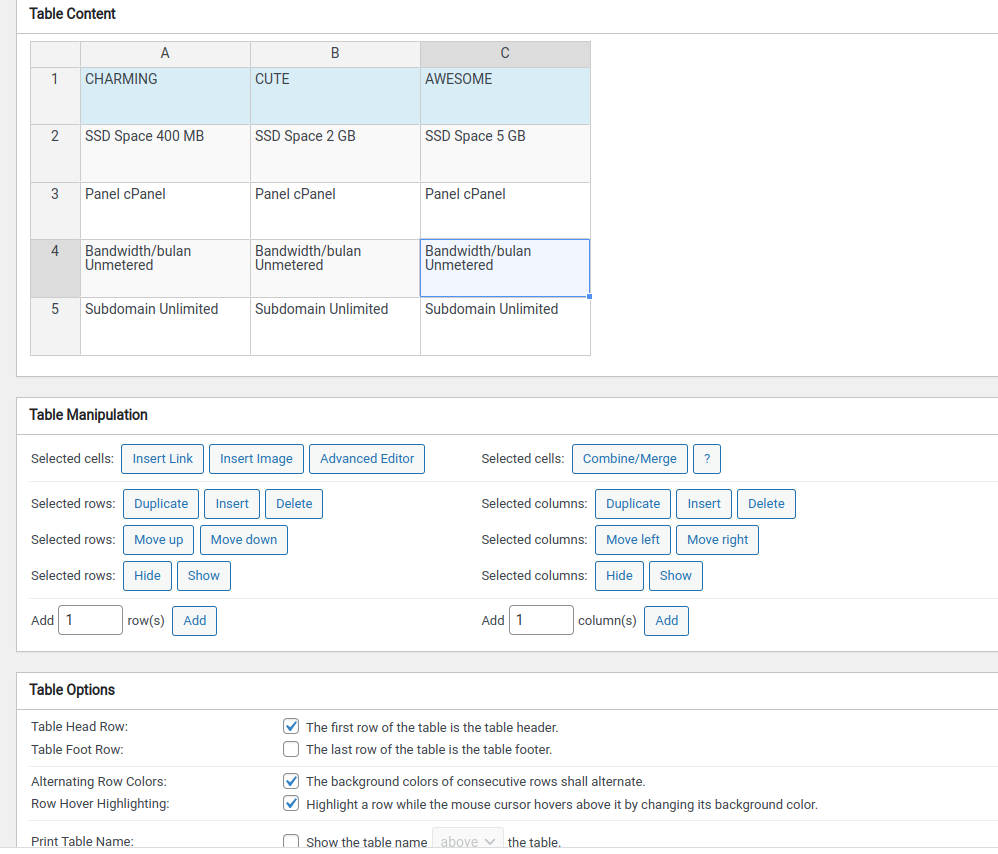Enable the Table Foot Row checkbox

tap(291, 749)
